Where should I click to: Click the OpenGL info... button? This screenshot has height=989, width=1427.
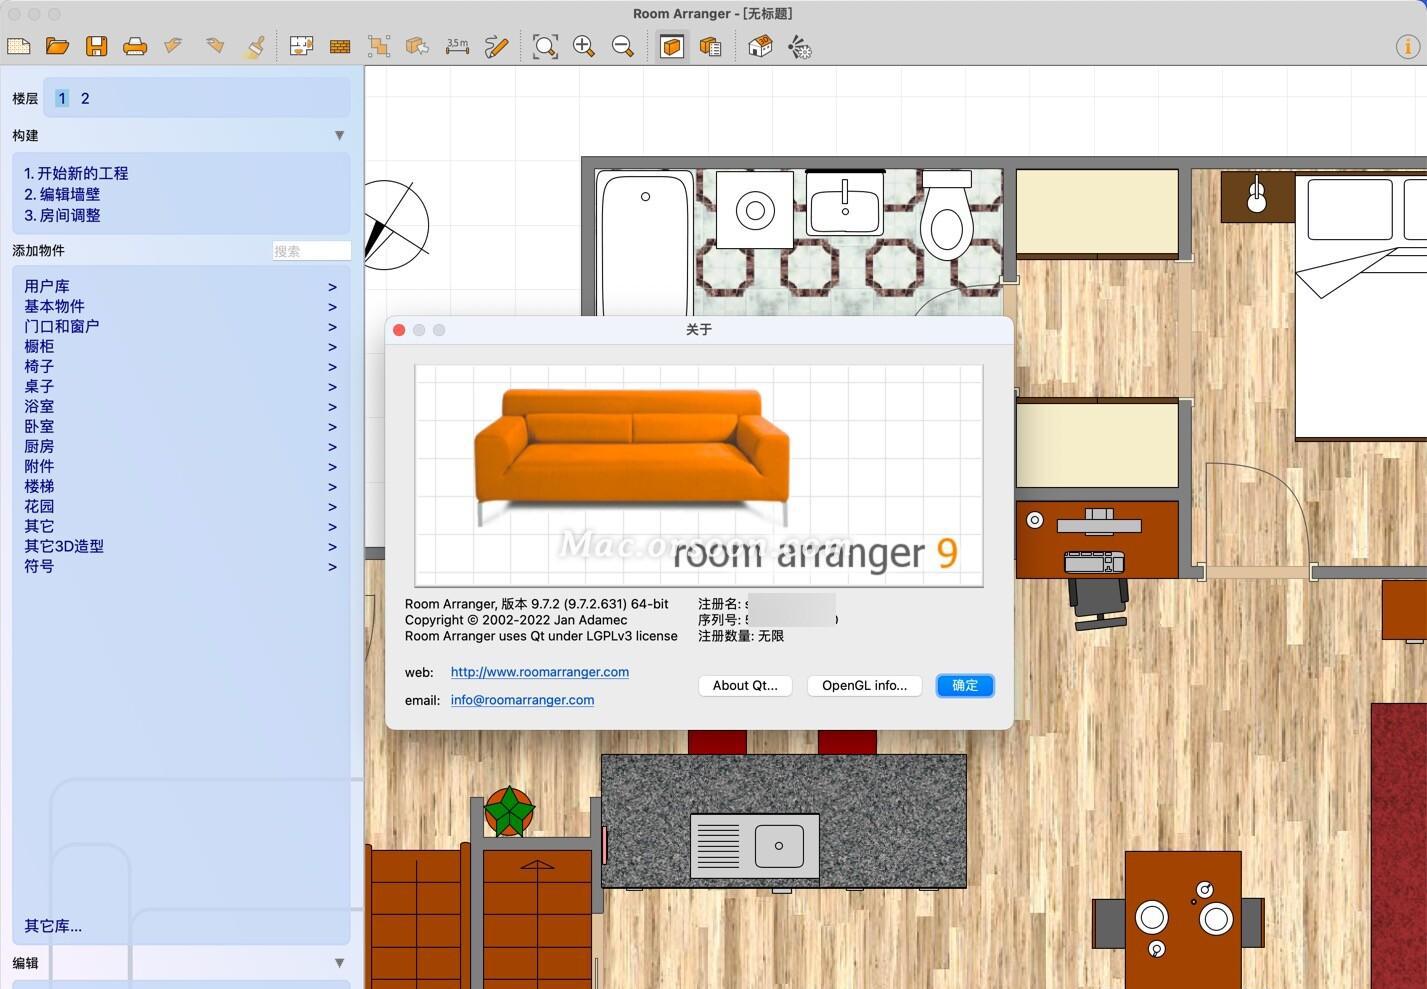coord(864,685)
